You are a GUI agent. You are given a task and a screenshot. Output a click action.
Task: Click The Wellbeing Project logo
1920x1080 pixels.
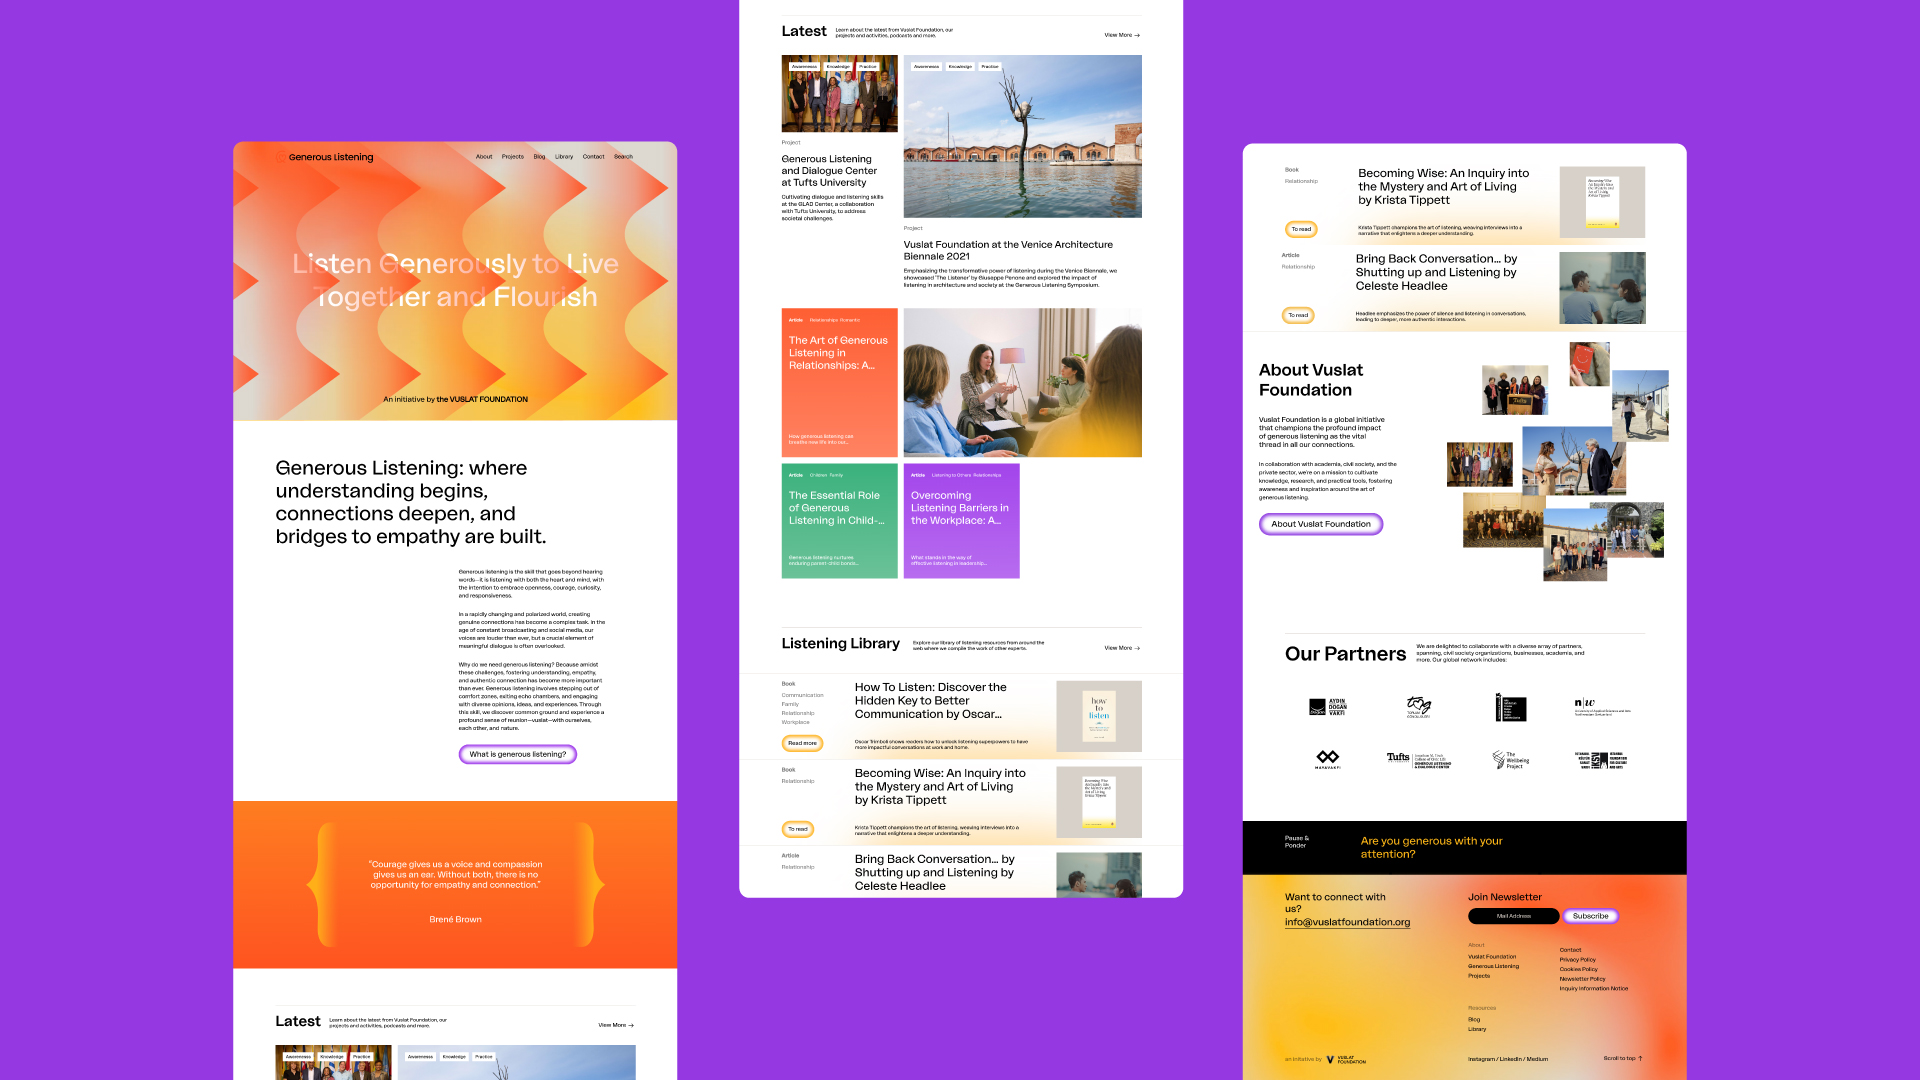[1510, 760]
